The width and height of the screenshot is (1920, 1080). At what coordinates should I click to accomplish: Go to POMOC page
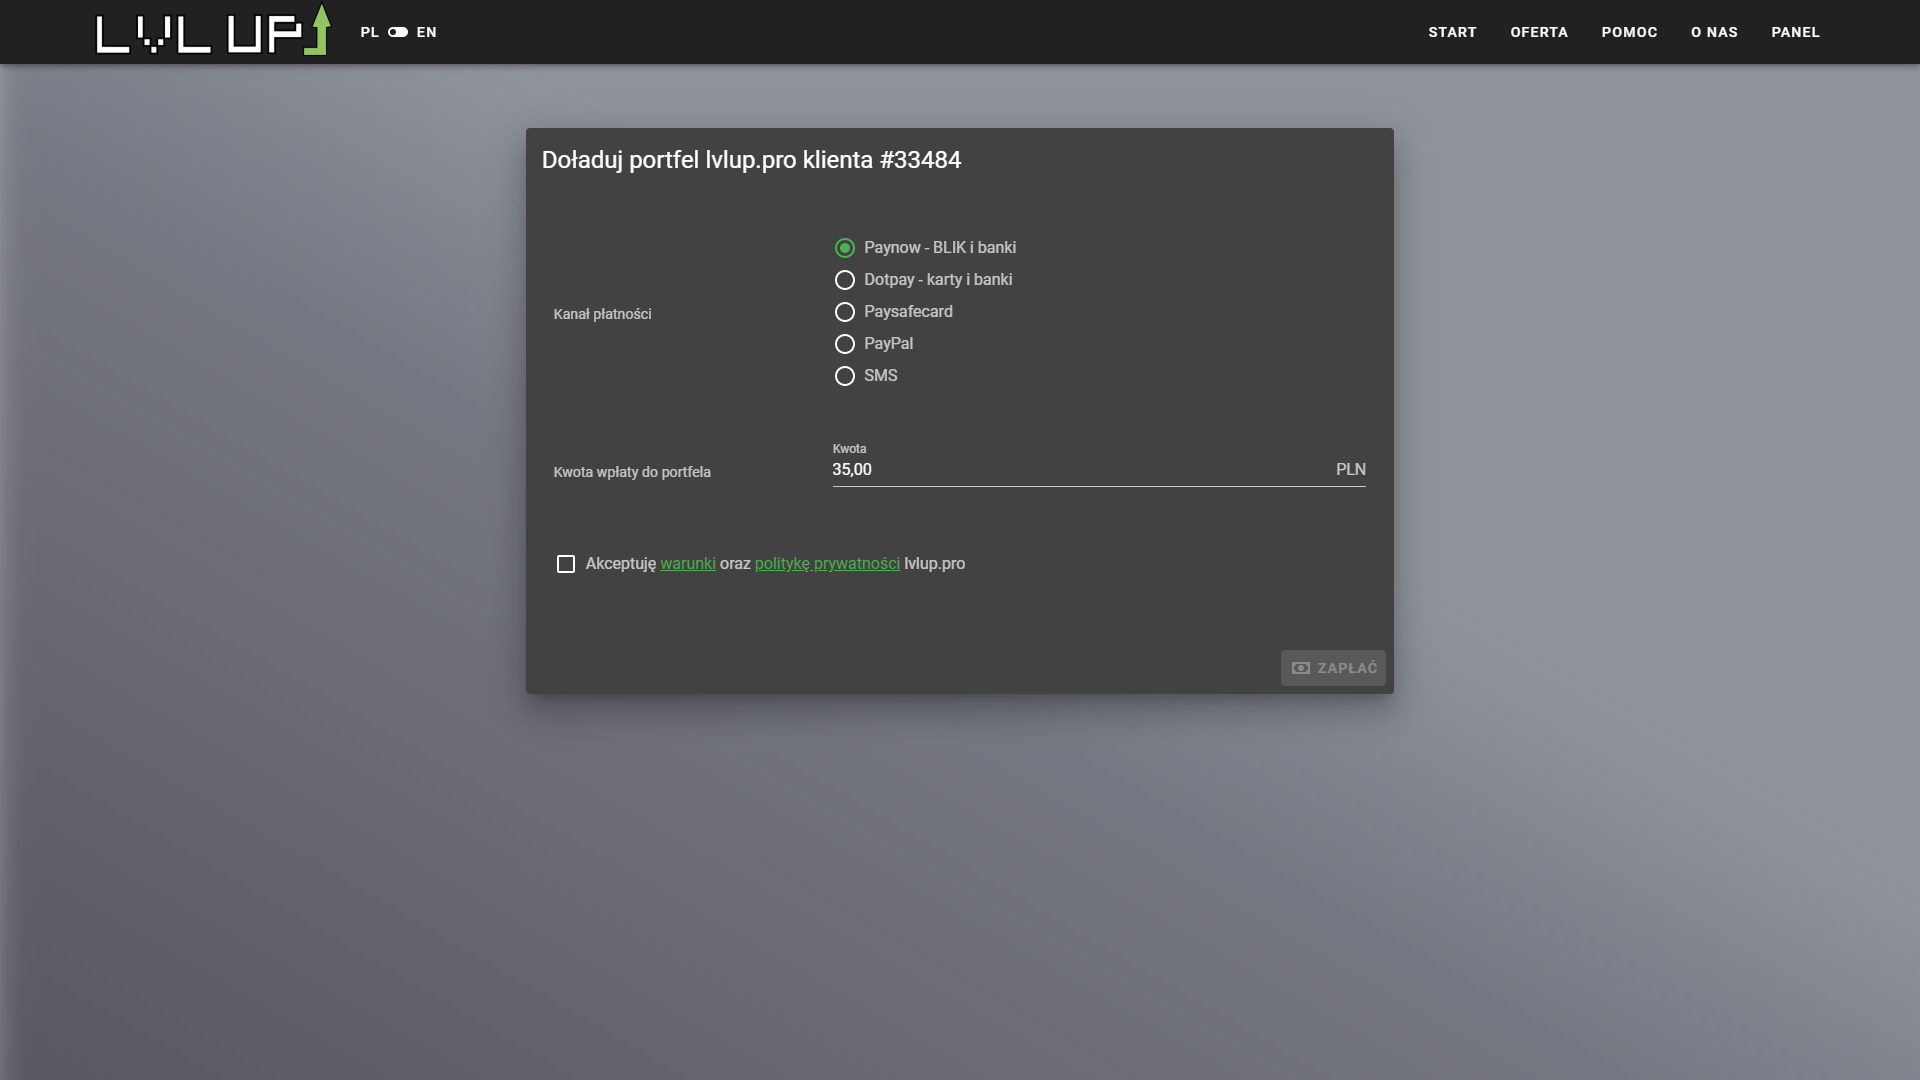pyautogui.click(x=1629, y=32)
